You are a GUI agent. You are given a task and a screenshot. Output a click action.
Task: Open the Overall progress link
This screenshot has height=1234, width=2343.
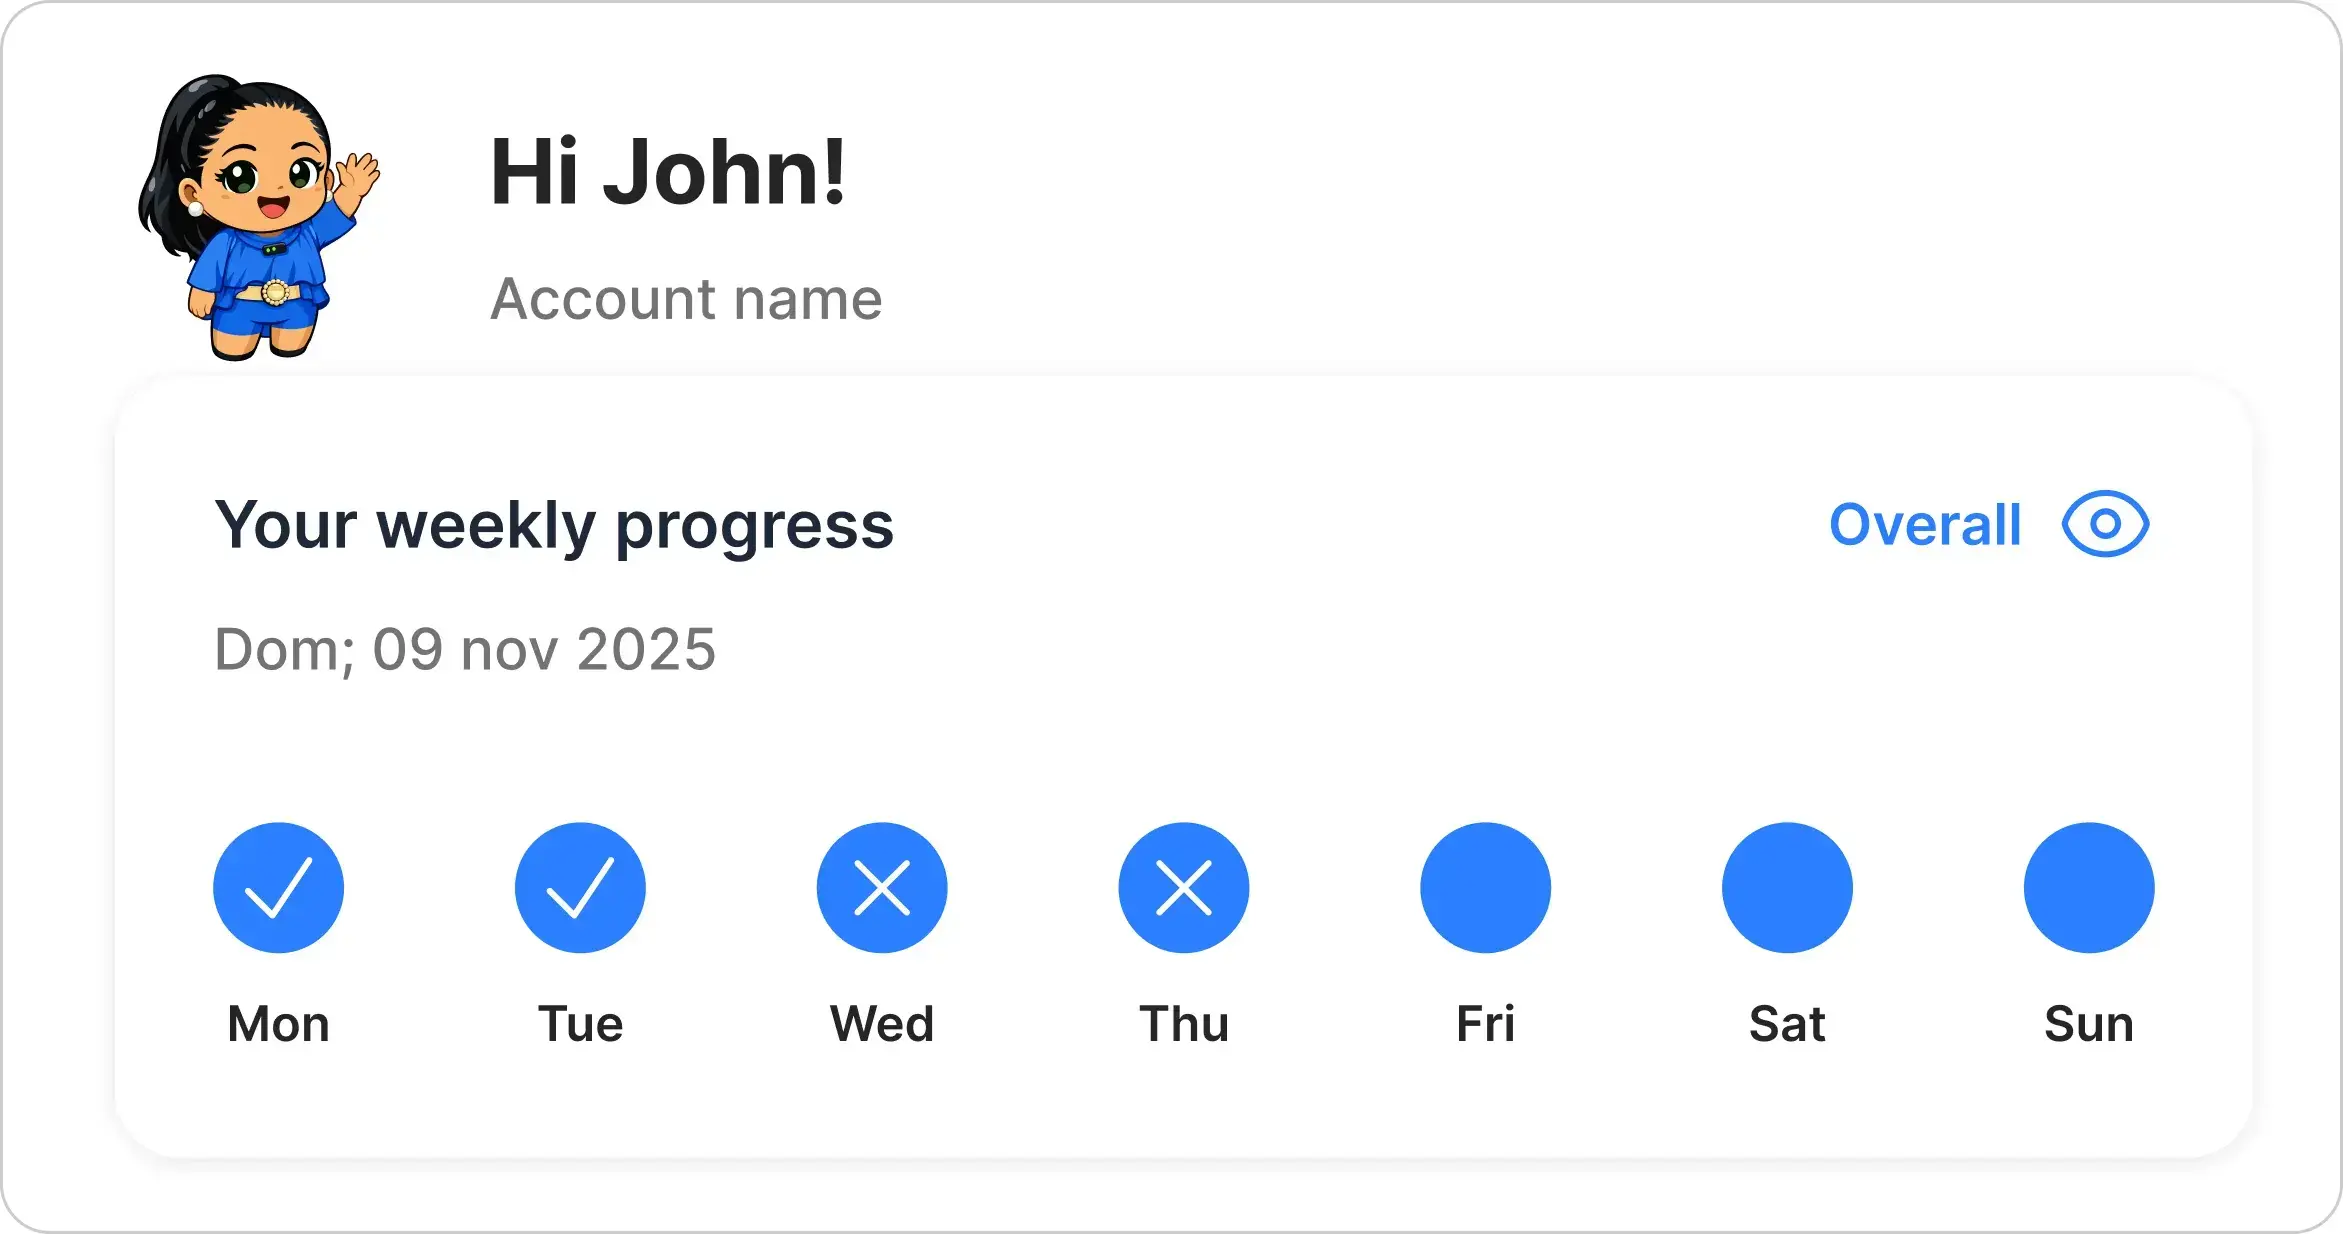click(1925, 525)
